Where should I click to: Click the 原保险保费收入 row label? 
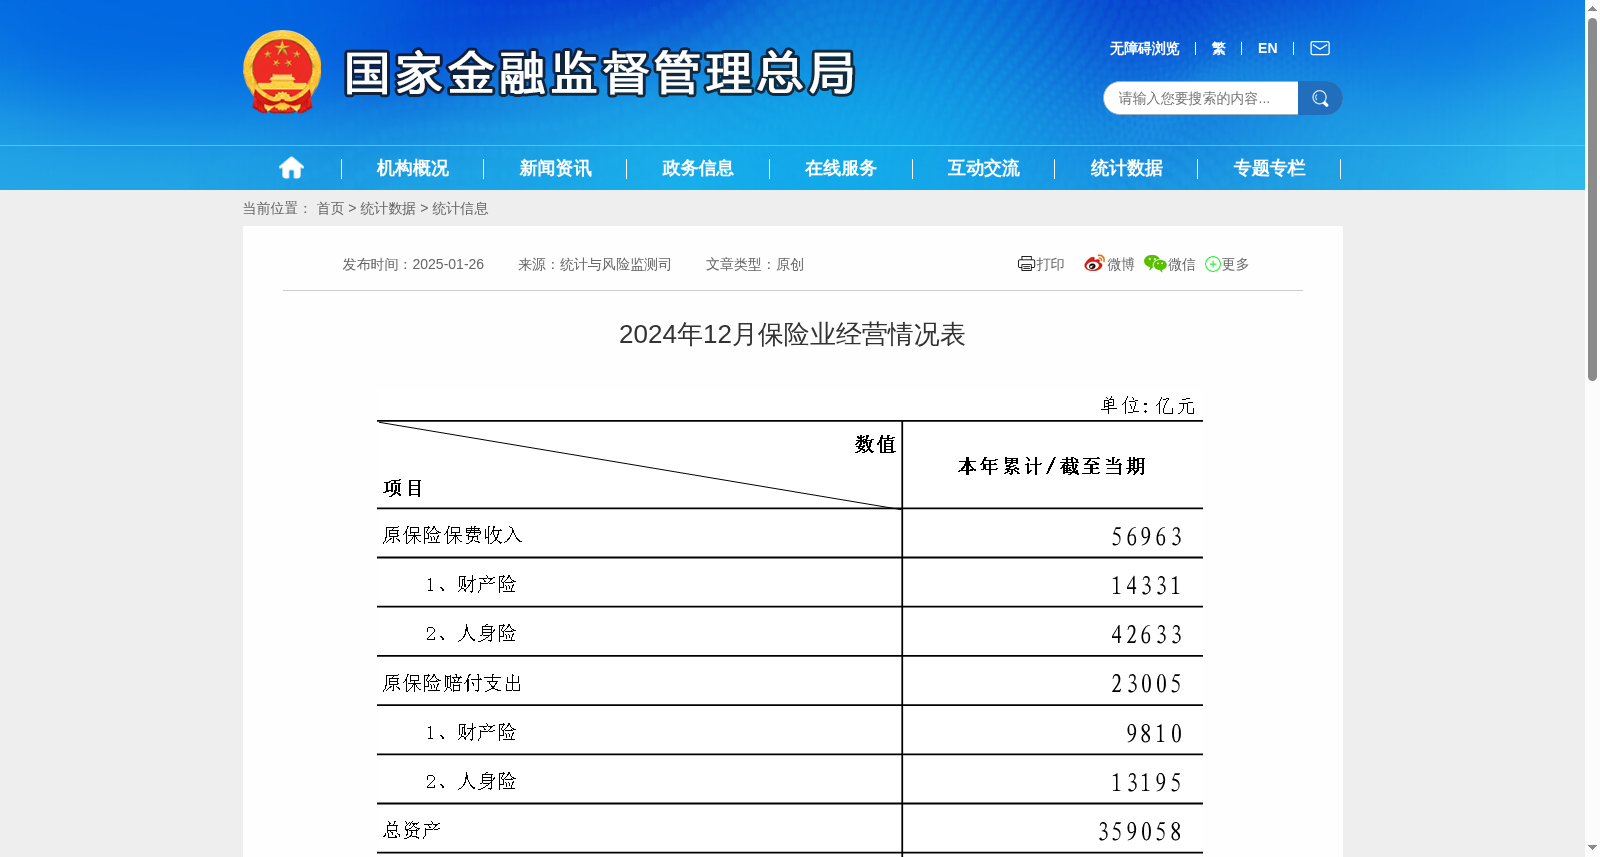453,535
